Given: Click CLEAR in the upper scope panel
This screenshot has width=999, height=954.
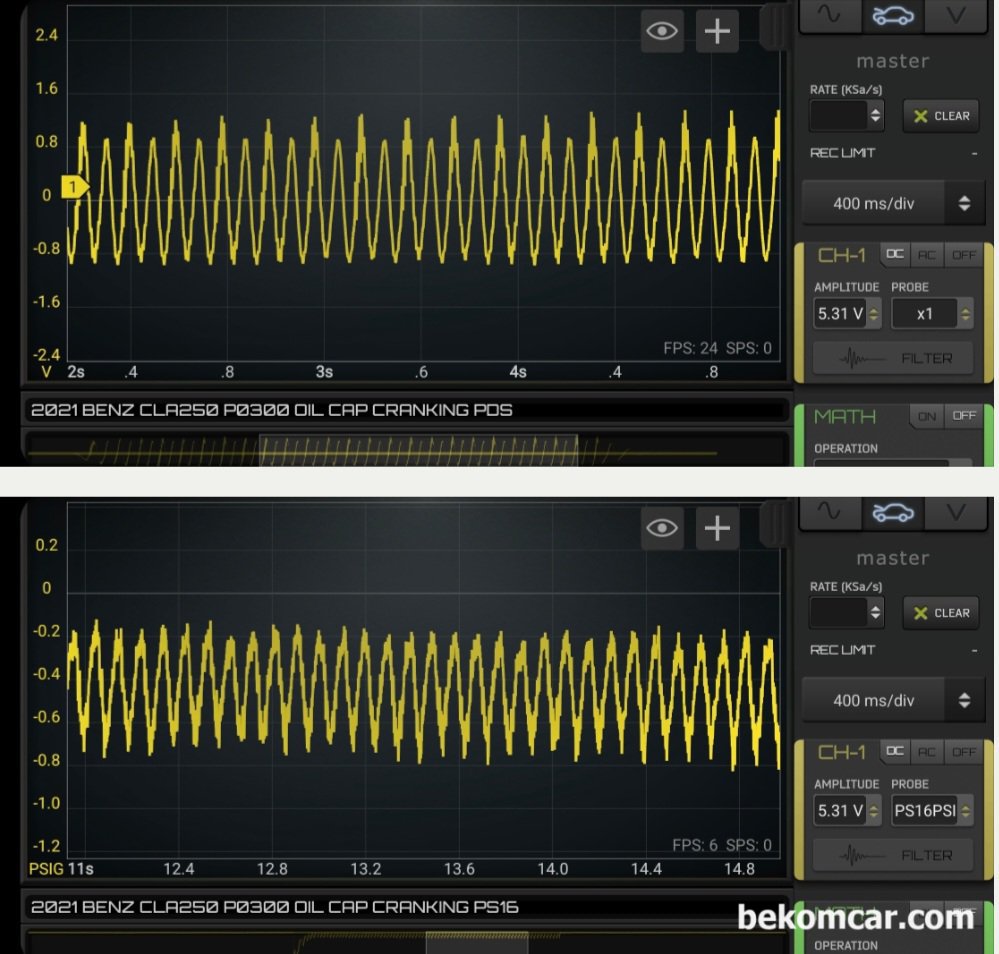Looking at the screenshot, I should coord(941,116).
